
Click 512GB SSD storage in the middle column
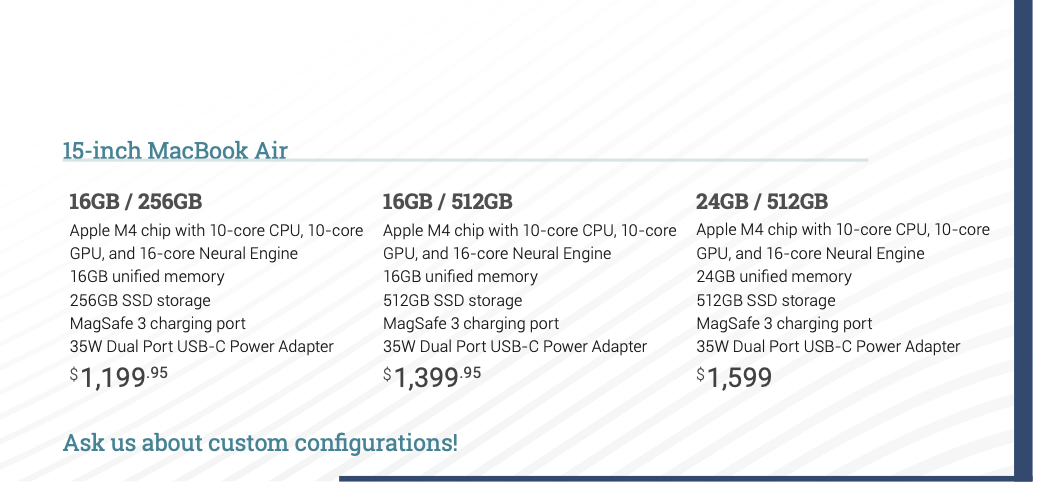coord(452,300)
